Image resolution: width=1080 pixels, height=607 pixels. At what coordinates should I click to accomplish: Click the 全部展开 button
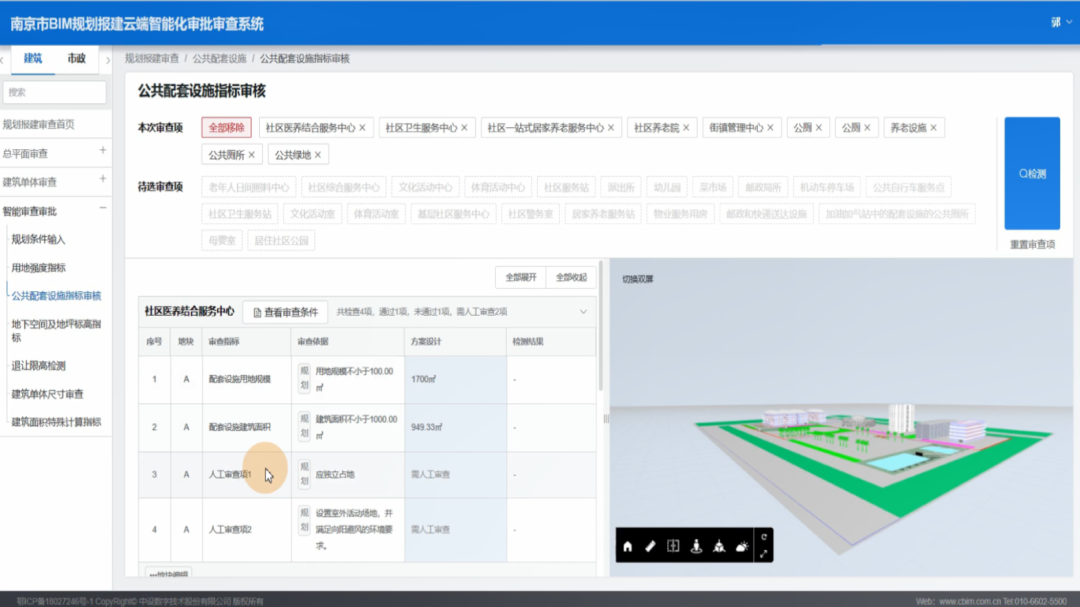click(x=521, y=278)
